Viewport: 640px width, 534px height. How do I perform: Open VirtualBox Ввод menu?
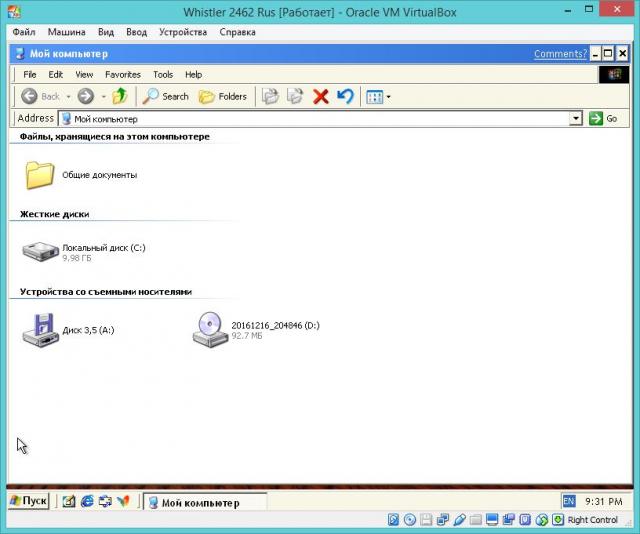click(136, 32)
